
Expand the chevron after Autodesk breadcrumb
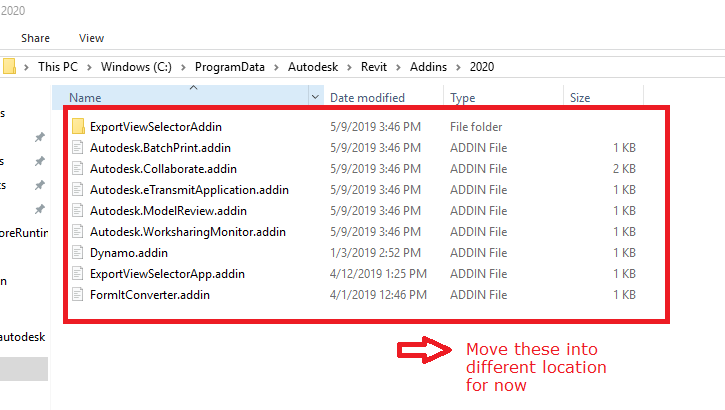pos(350,67)
